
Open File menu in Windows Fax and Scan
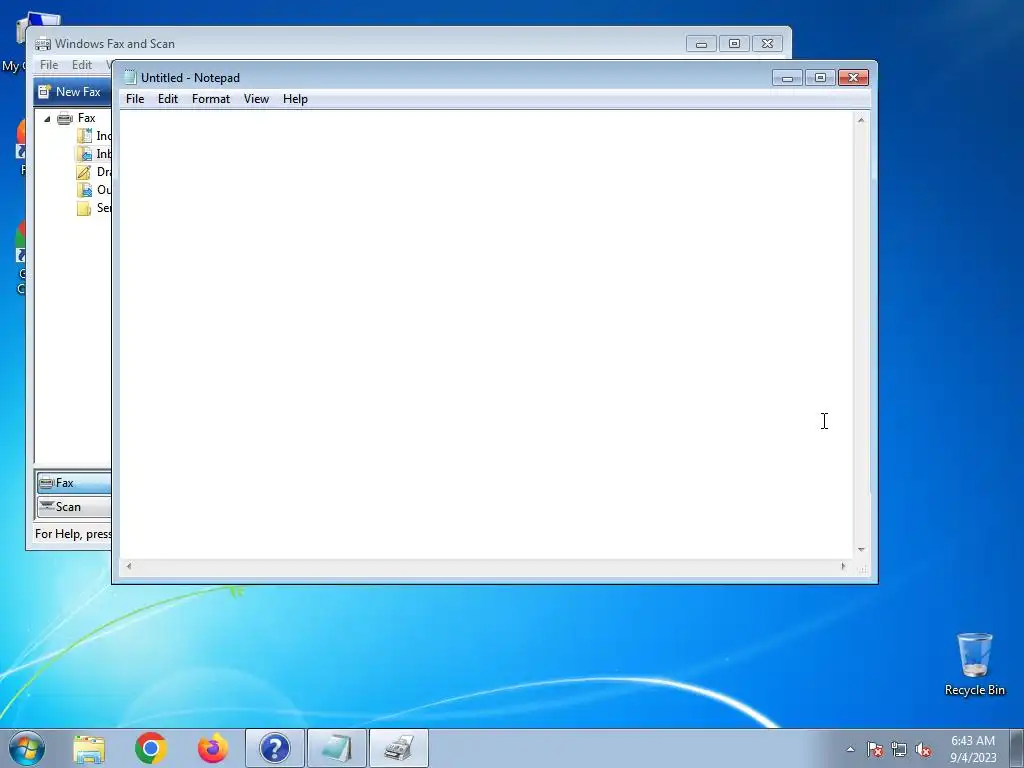pyautogui.click(x=49, y=65)
